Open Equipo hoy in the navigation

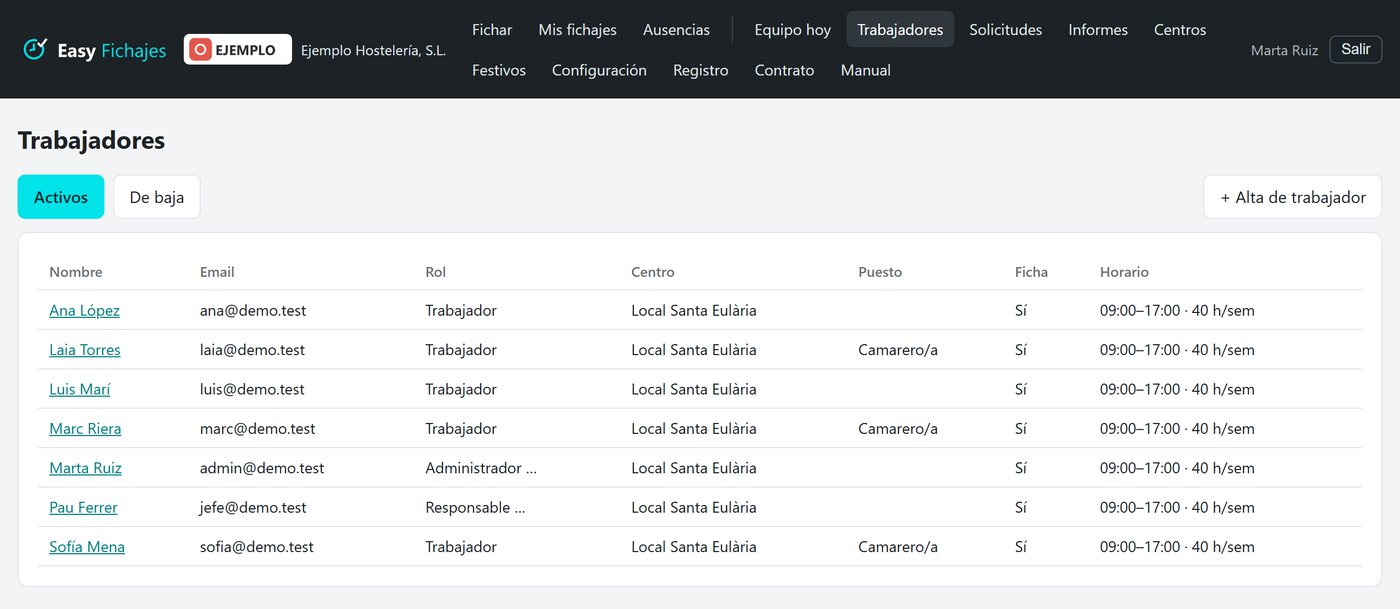(x=793, y=30)
